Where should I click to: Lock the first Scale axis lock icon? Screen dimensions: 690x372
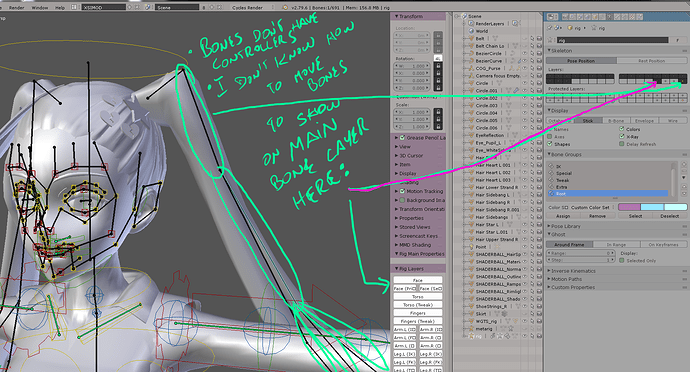tap(438, 112)
